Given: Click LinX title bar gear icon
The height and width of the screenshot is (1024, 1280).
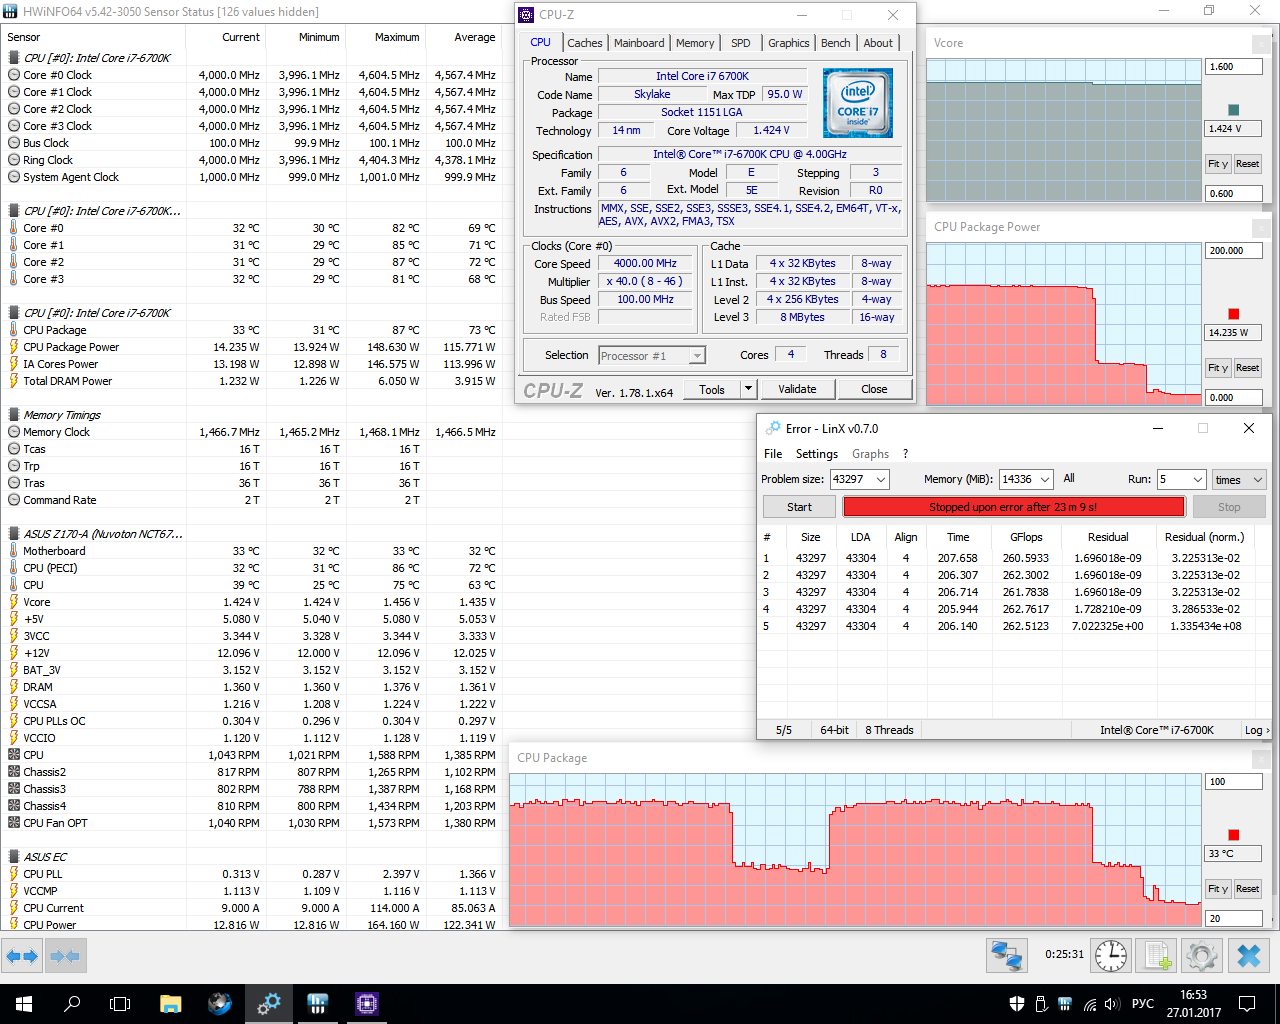Looking at the screenshot, I should coord(772,428).
